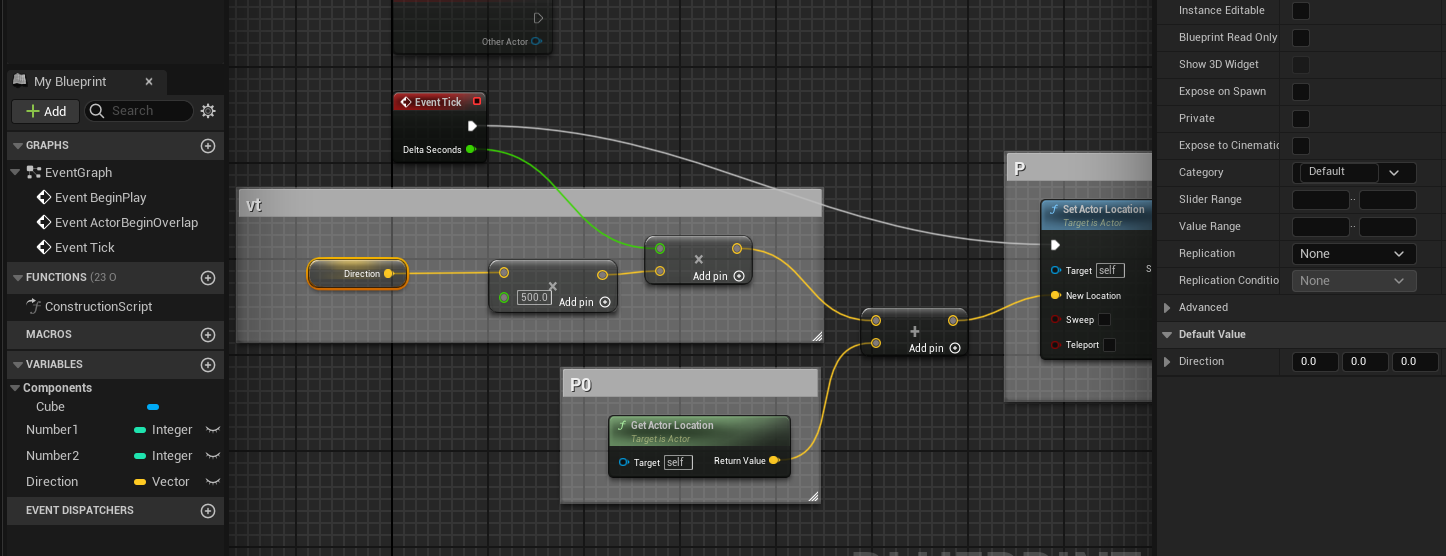
Task: Select the vt comment box title
Action: tap(529, 204)
